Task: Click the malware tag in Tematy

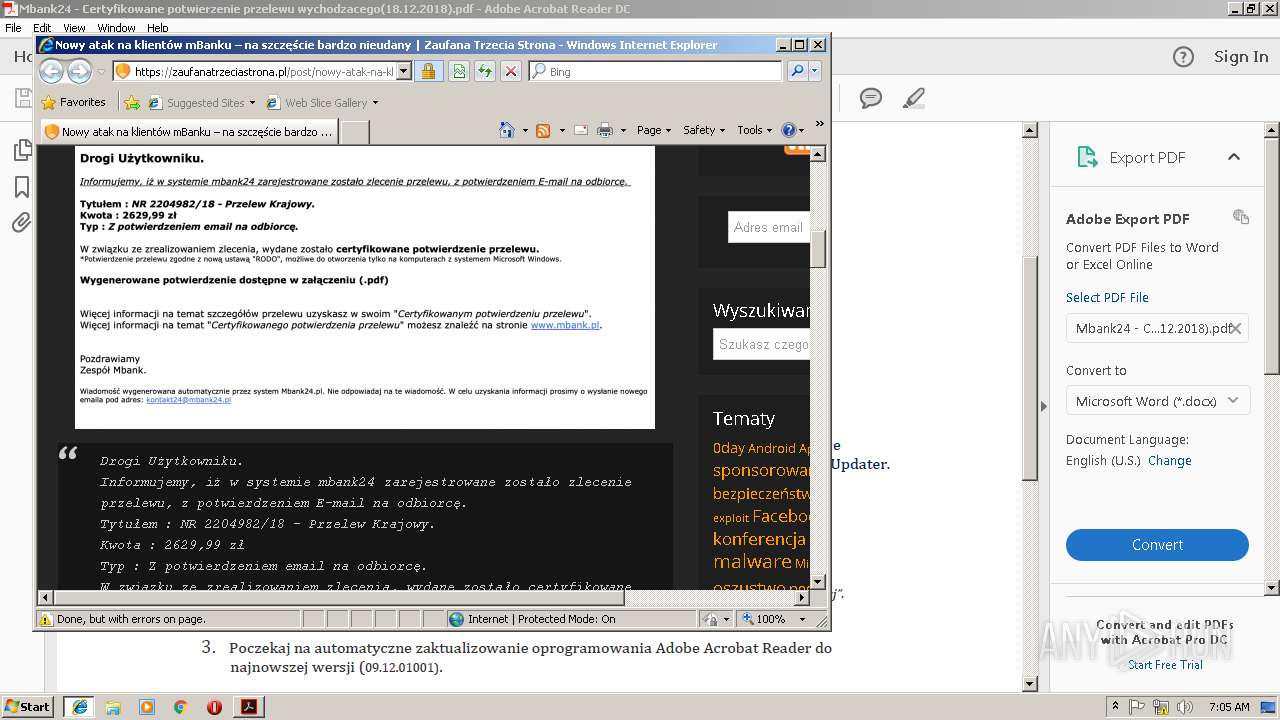Action: point(752,561)
